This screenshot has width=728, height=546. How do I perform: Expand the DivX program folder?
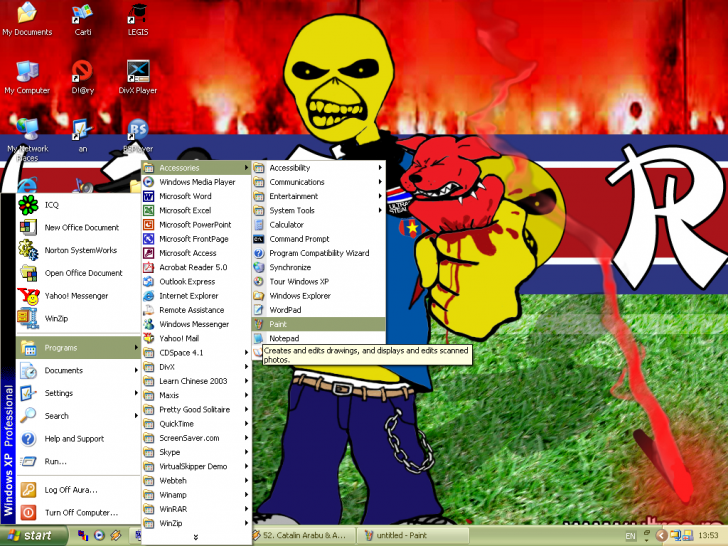(196, 367)
